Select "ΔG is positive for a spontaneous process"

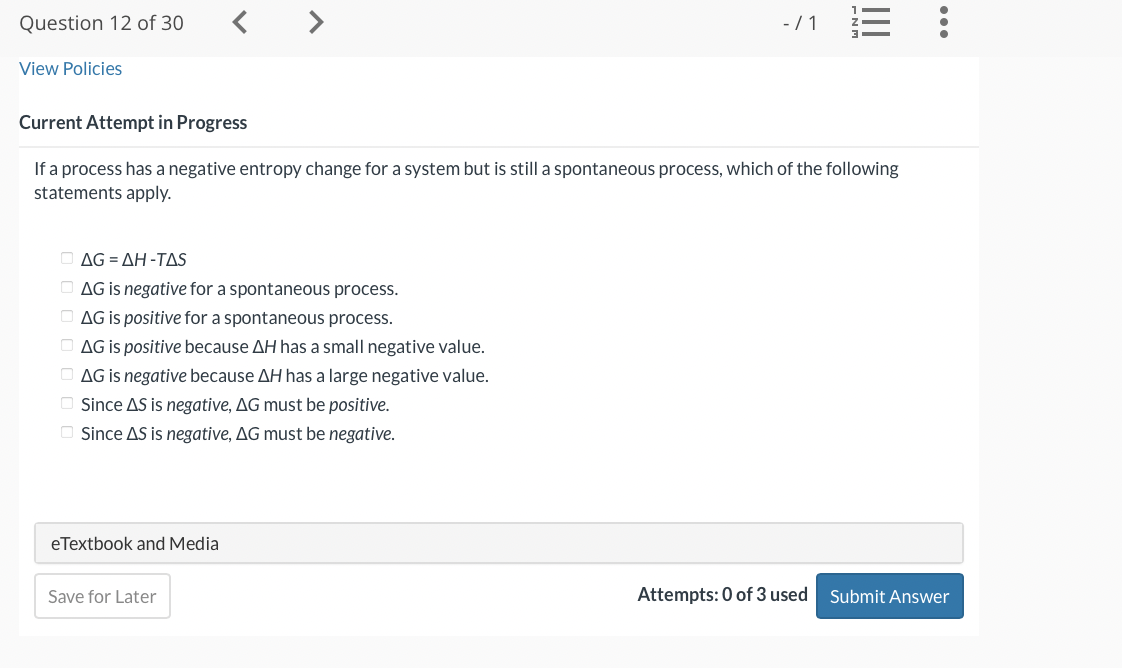(66, 316)
